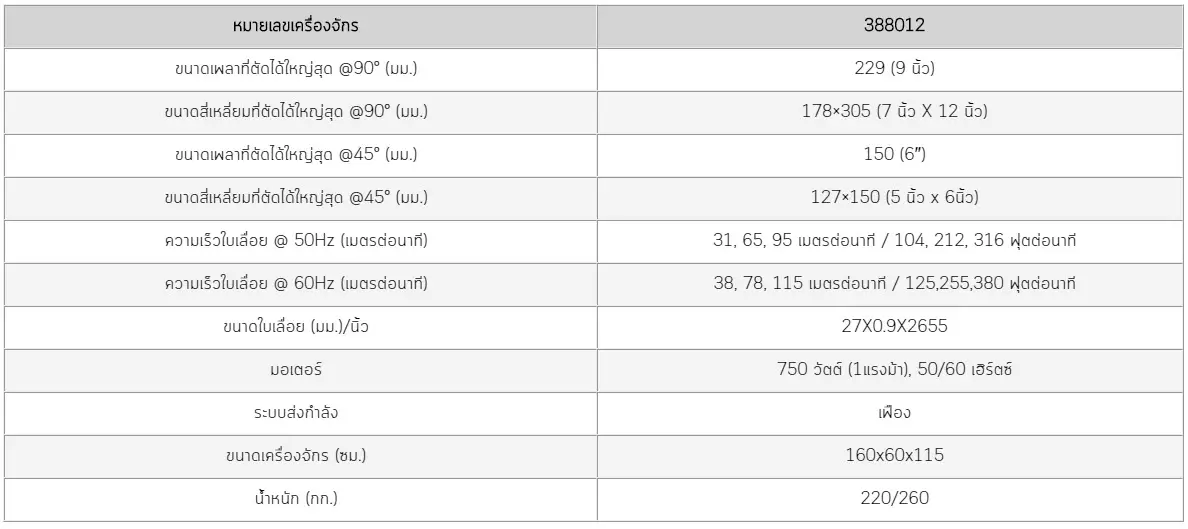
Task: Click the blade size value 27X0.9X2655
Action: pyautogui.click(x=894, y=327)
